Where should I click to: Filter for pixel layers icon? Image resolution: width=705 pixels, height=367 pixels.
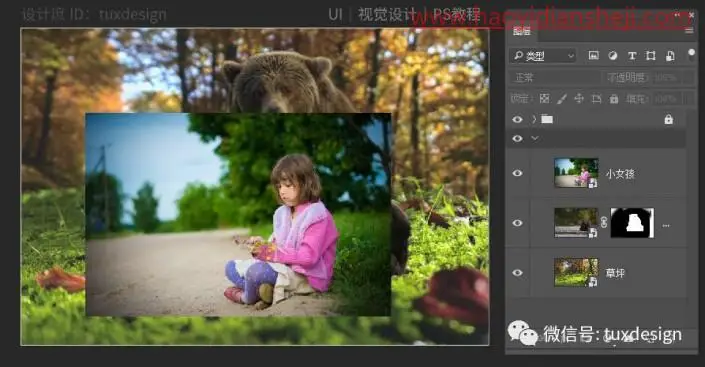593,56
